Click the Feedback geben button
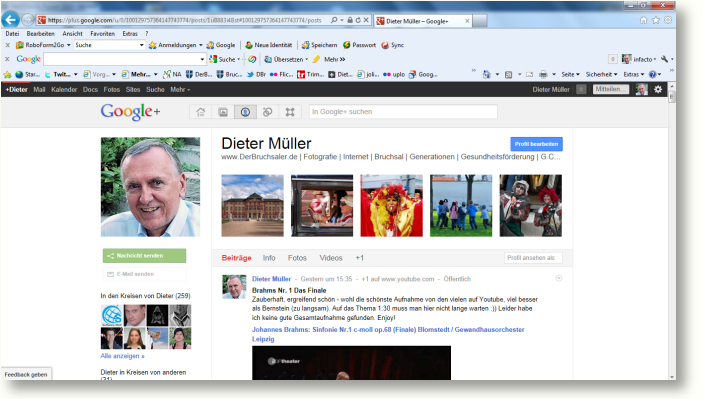This screenshot has height=399, width=703. pos(26,374)
